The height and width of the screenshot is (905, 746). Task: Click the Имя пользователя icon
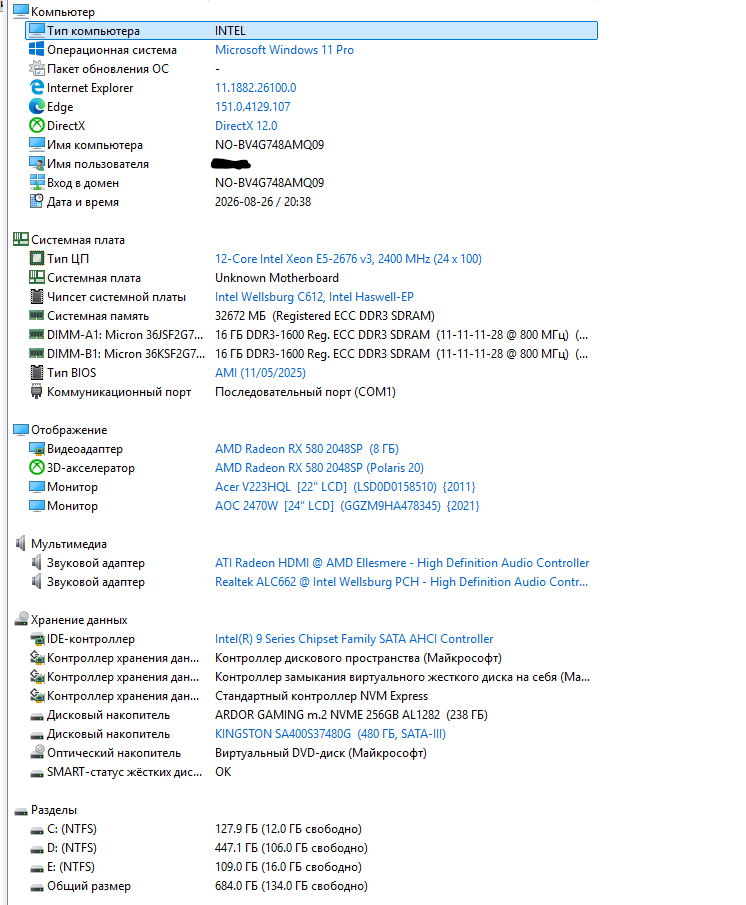click(x=36, y=164)
